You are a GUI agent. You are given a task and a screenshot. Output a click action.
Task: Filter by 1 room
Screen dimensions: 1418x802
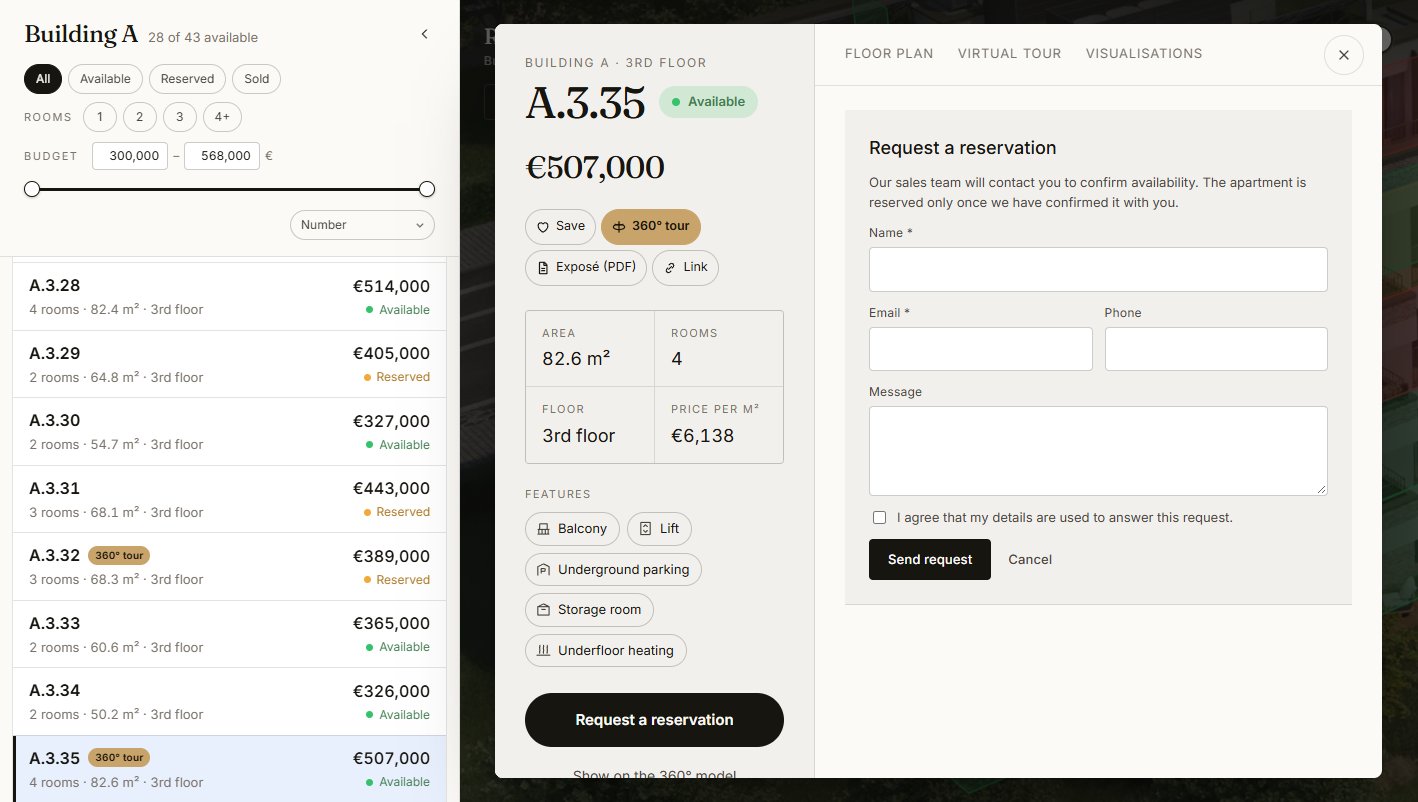100,117
